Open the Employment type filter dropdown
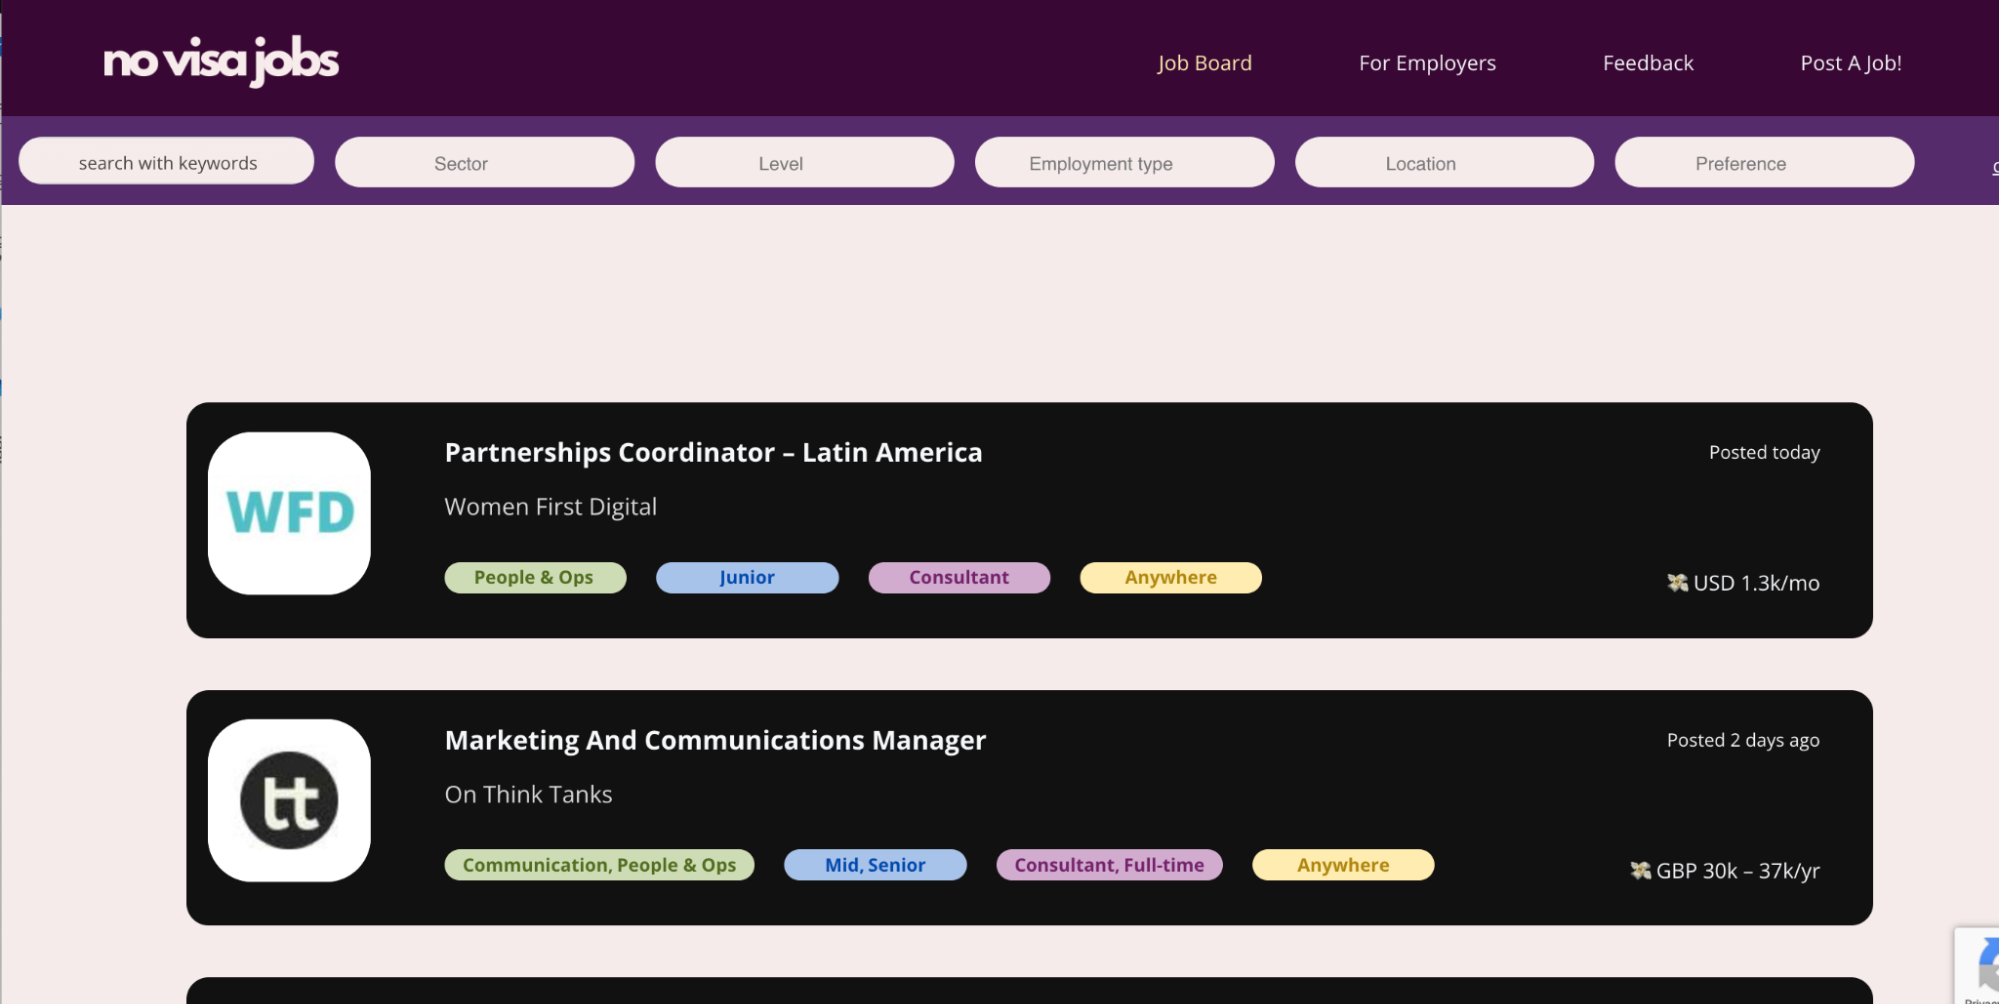 pos(1124,163)
